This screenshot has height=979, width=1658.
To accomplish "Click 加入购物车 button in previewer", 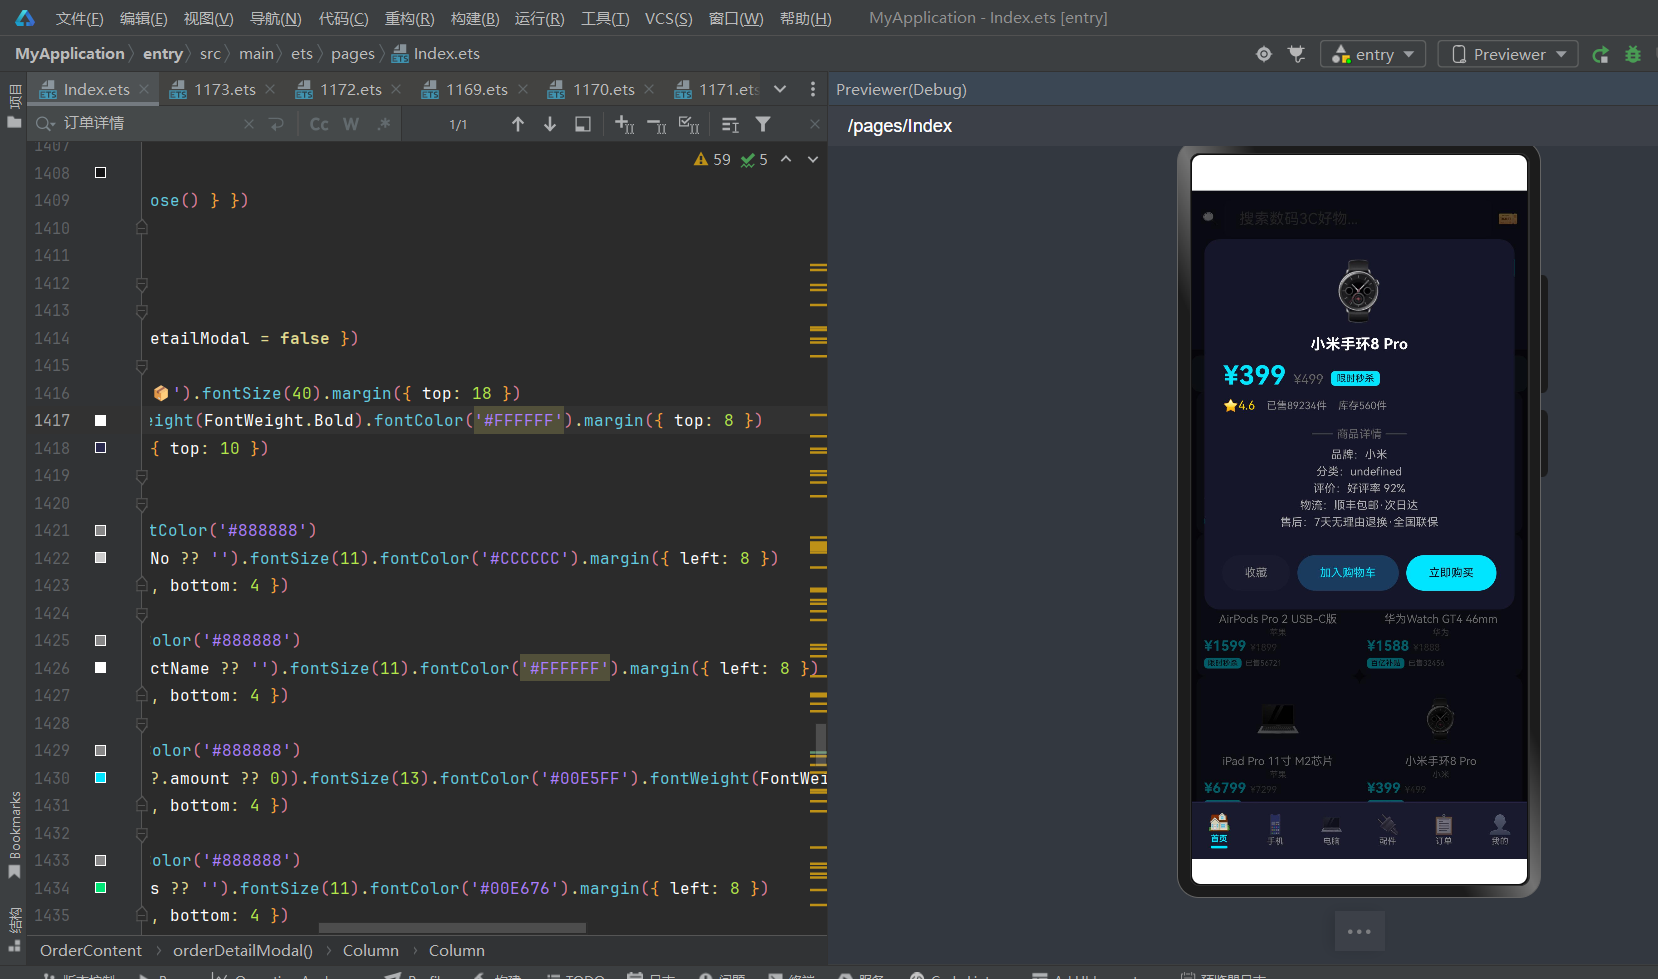I will [1347, 573].
